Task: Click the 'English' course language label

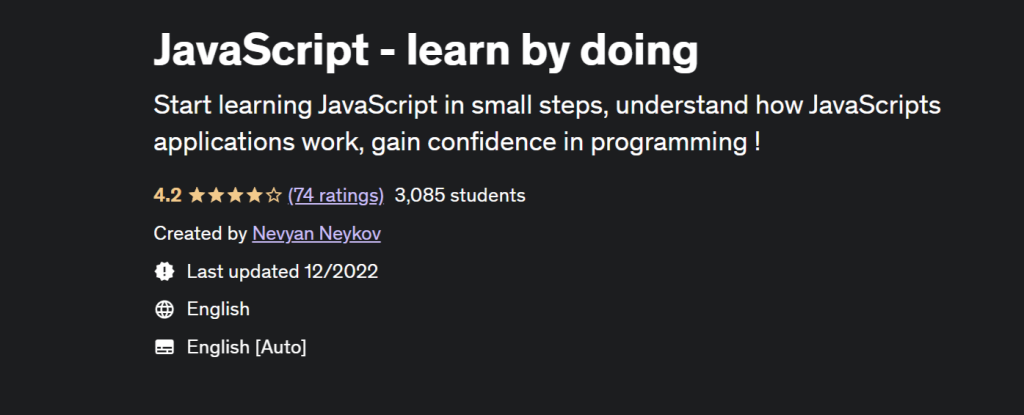Action: [x=218, y=309]
